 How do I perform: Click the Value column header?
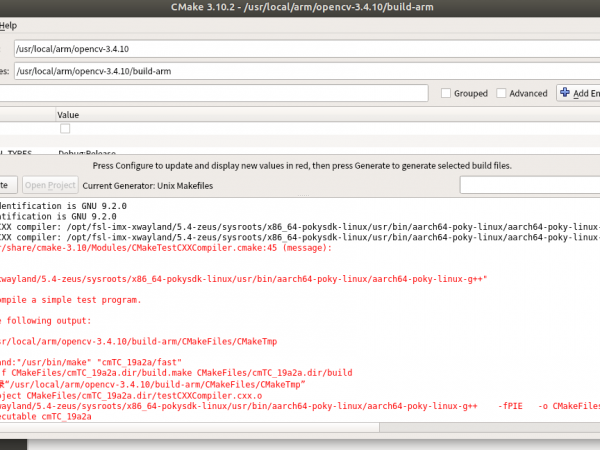pos(68,115)
